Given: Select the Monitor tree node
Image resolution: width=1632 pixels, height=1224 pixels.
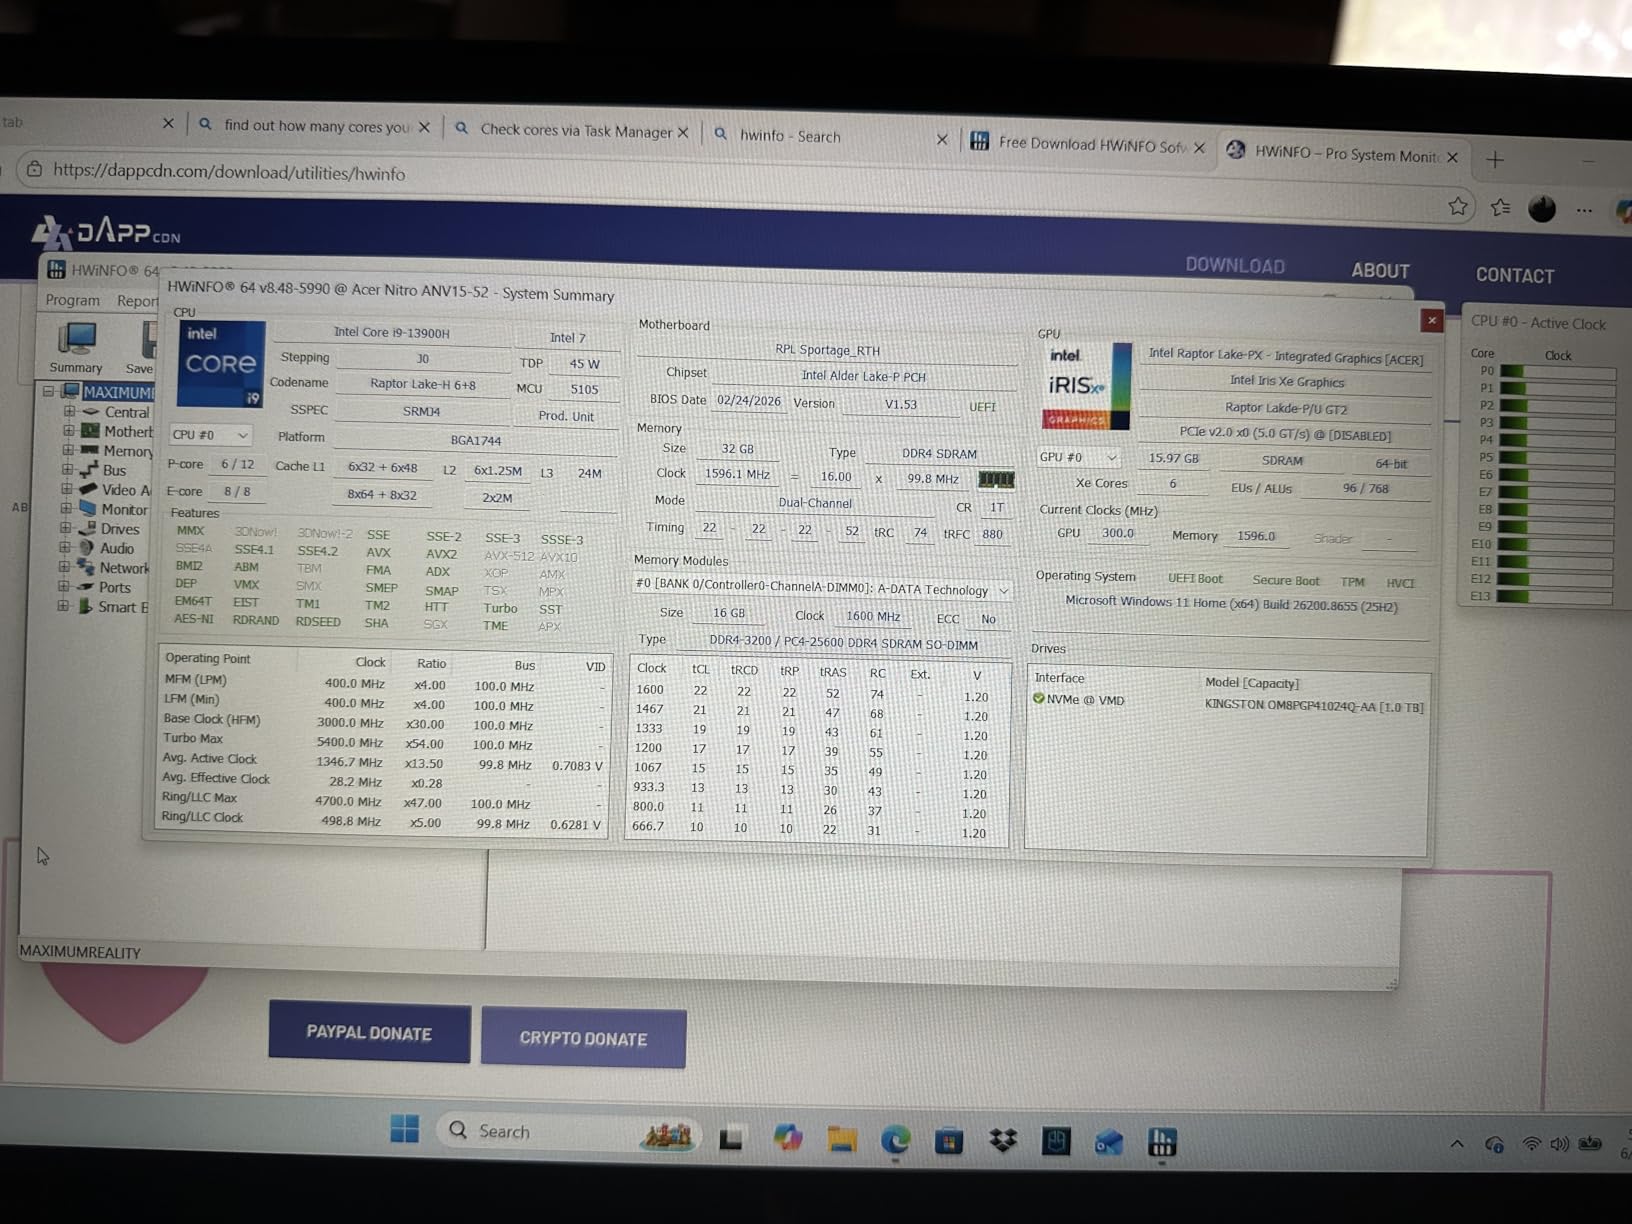Looking at the screenshot, I should pos(114,509).
